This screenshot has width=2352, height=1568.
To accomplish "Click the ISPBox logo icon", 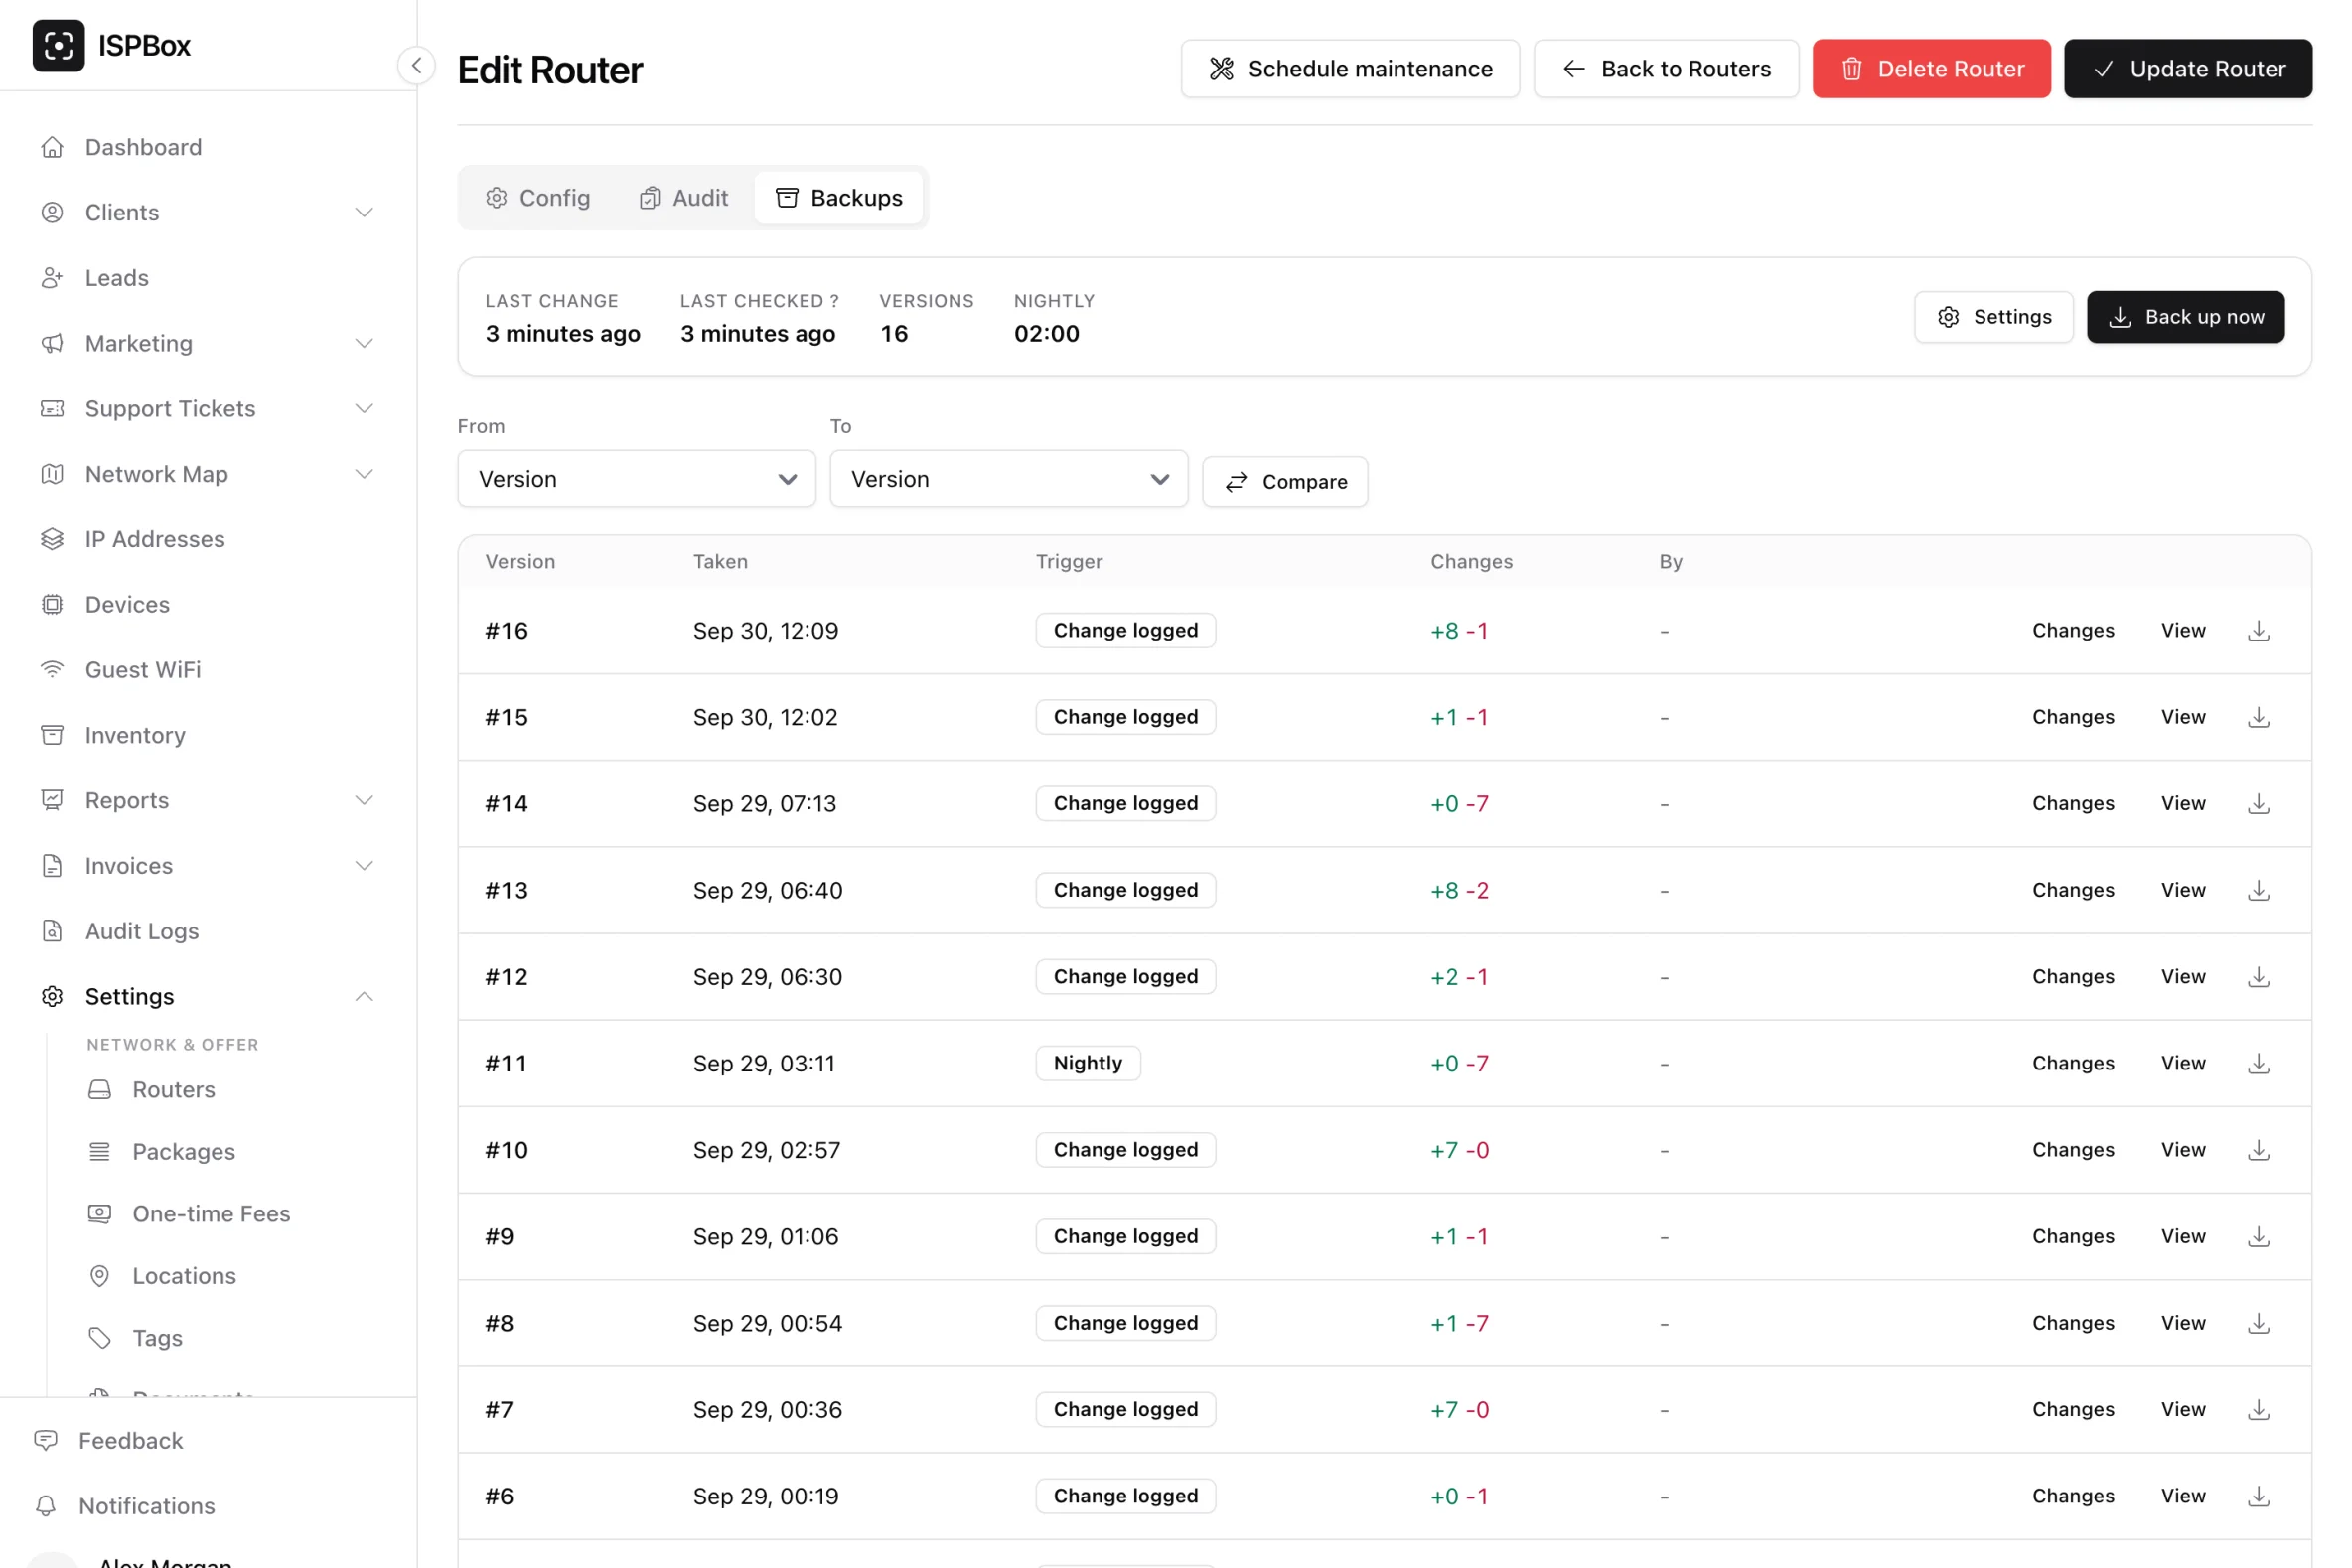I will [x=58, y=46].
